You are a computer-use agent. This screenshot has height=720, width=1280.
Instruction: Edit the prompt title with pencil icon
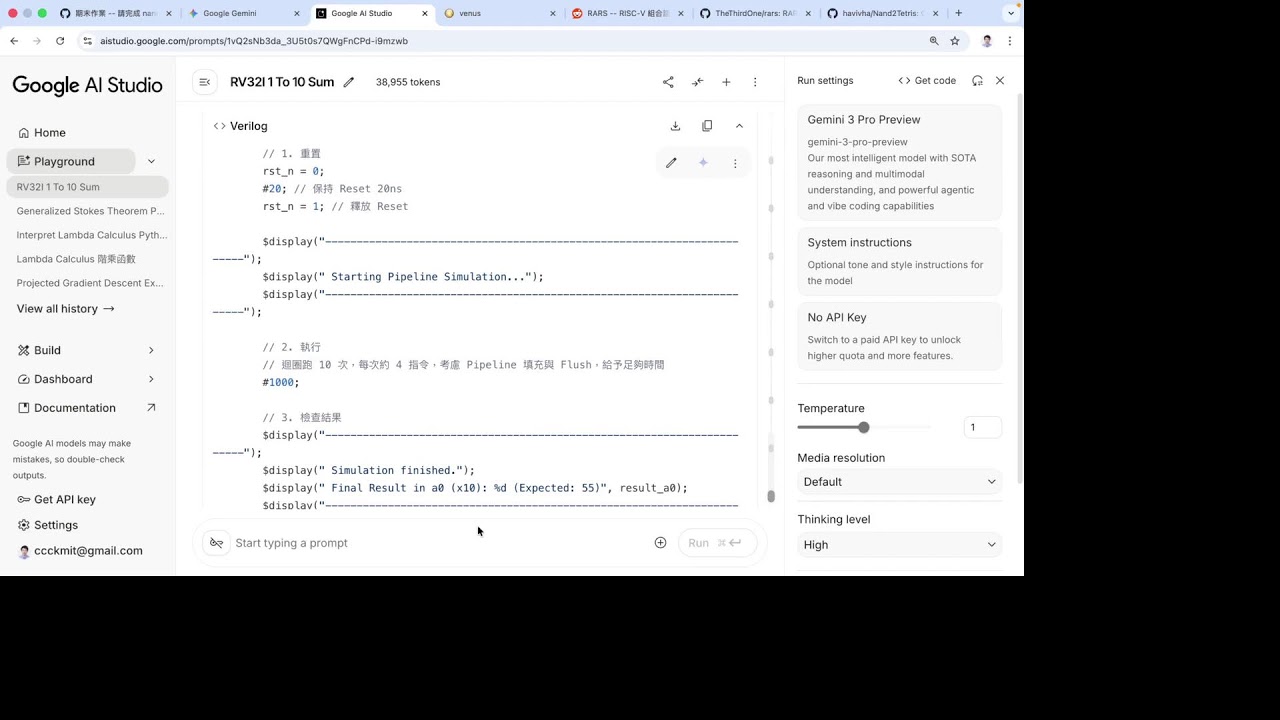349,82
